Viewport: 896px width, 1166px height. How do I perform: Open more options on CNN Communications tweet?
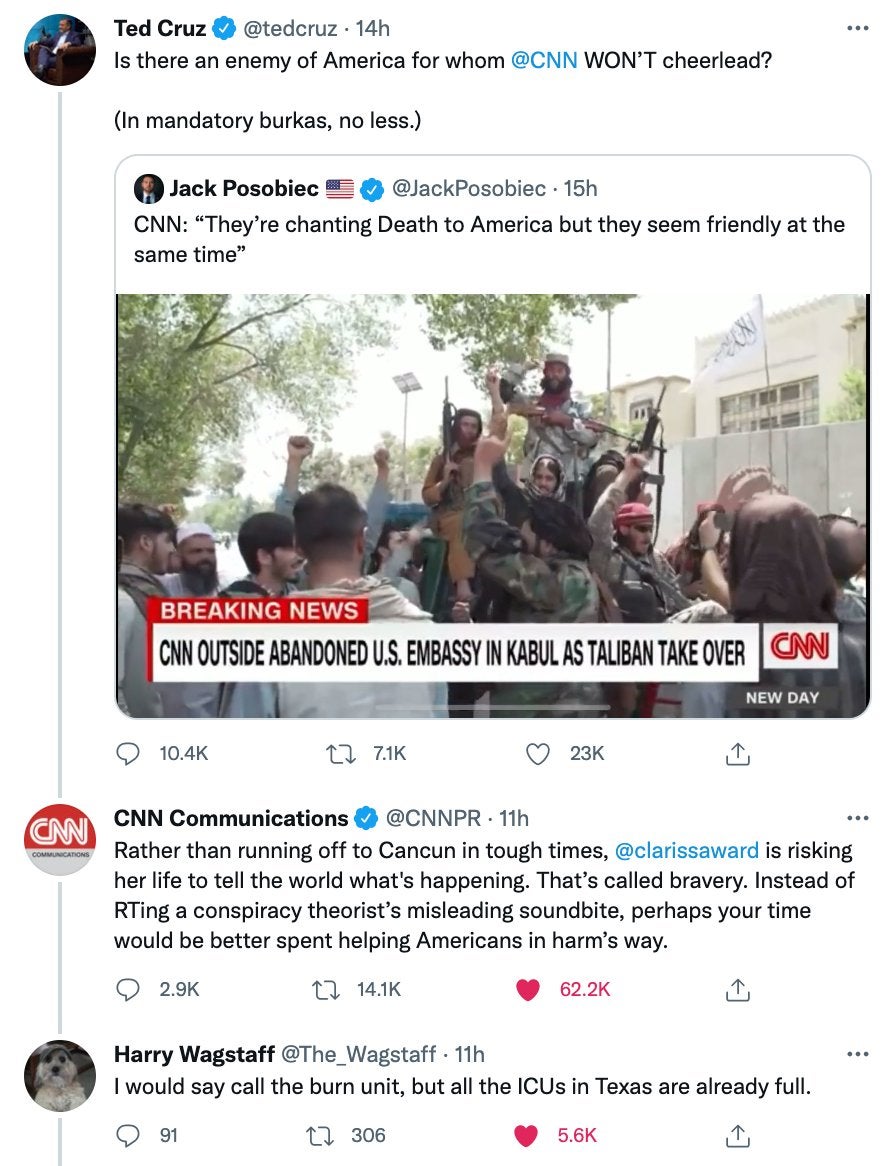[857, 818]
